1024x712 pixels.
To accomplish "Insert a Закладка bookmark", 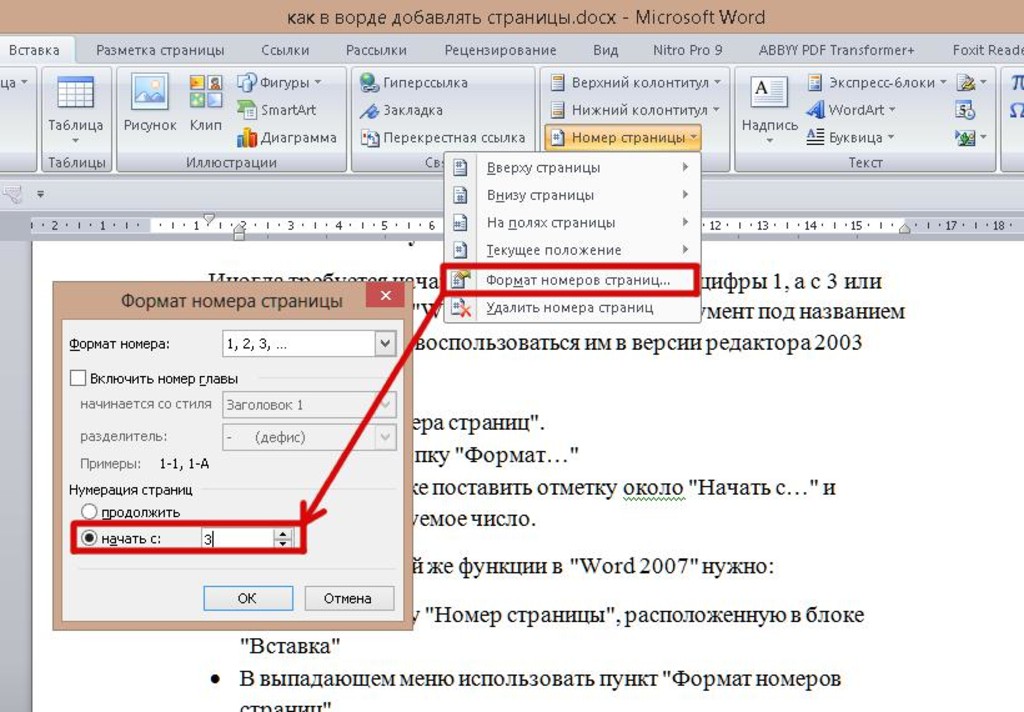I will pyautogui.click(x=402, y=110).
